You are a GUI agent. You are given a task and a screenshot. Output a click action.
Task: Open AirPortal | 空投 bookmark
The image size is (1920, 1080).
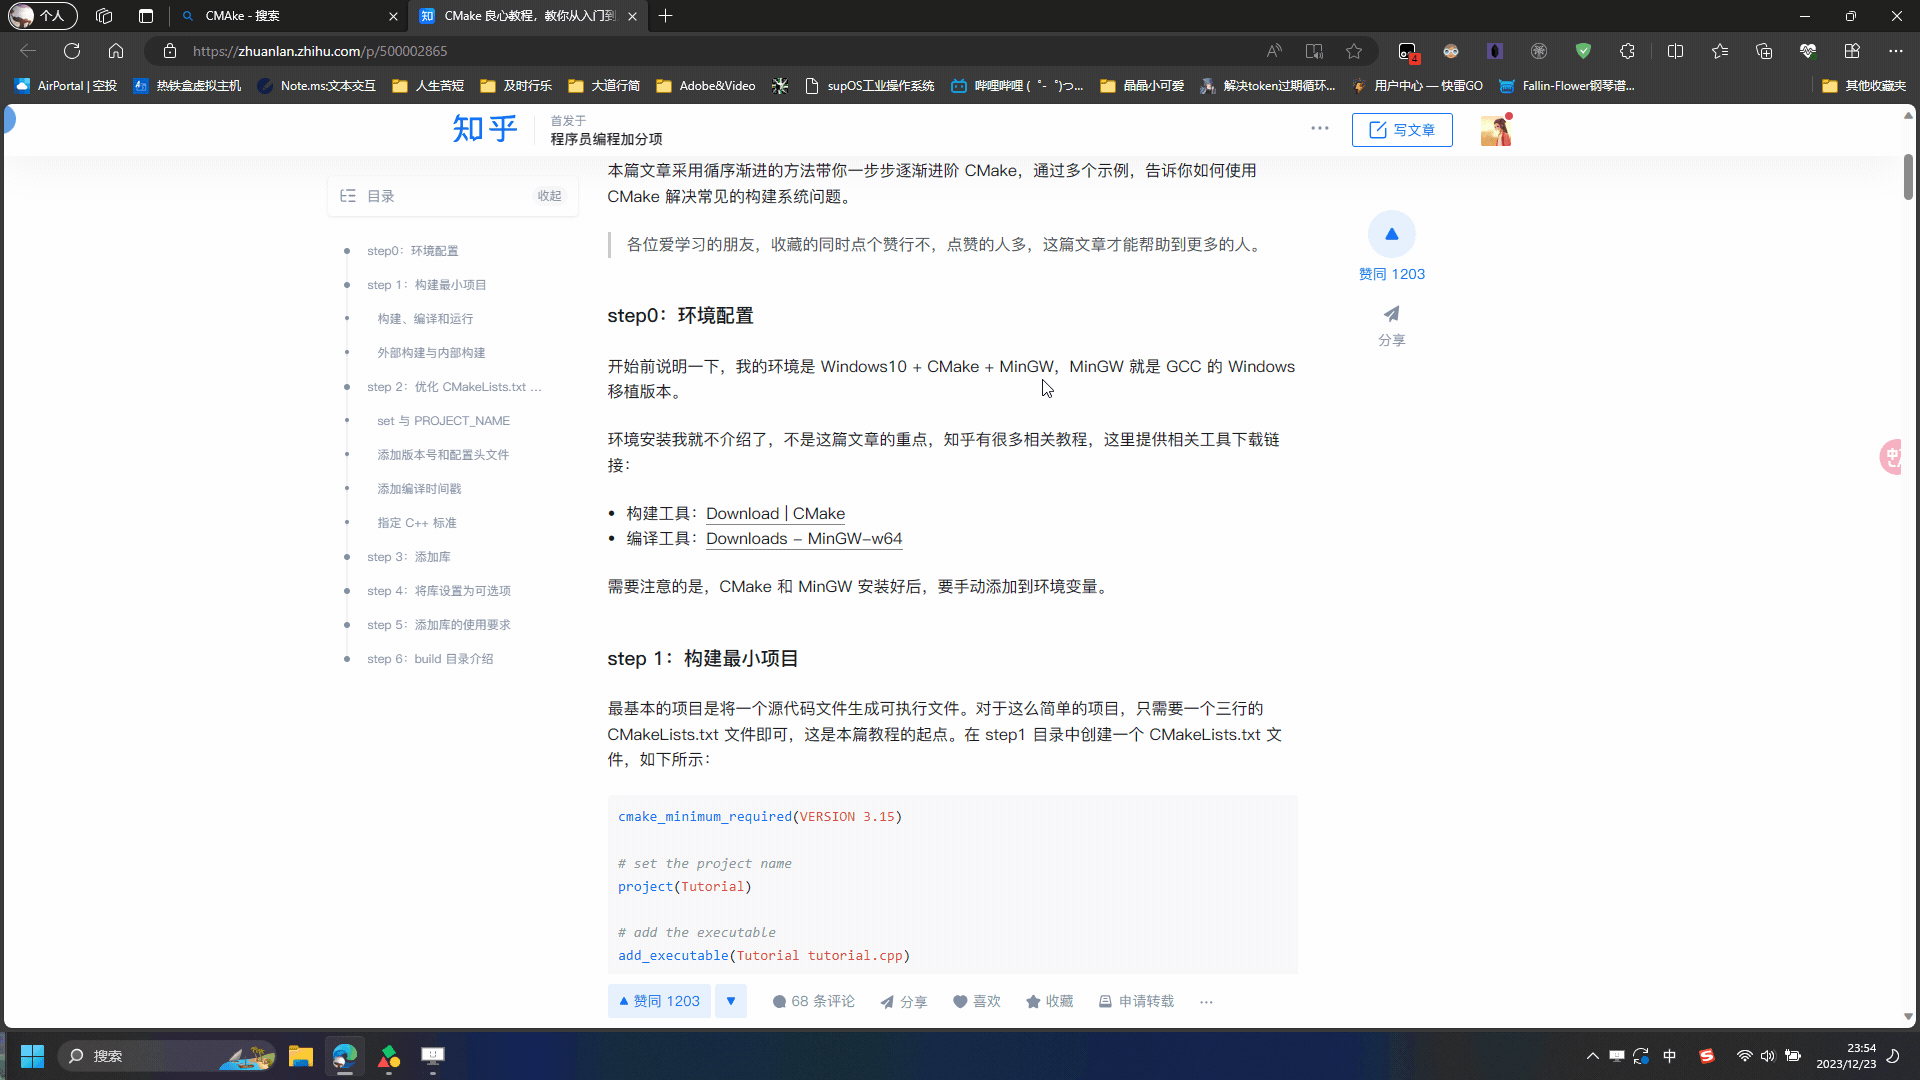coord(66,86)
